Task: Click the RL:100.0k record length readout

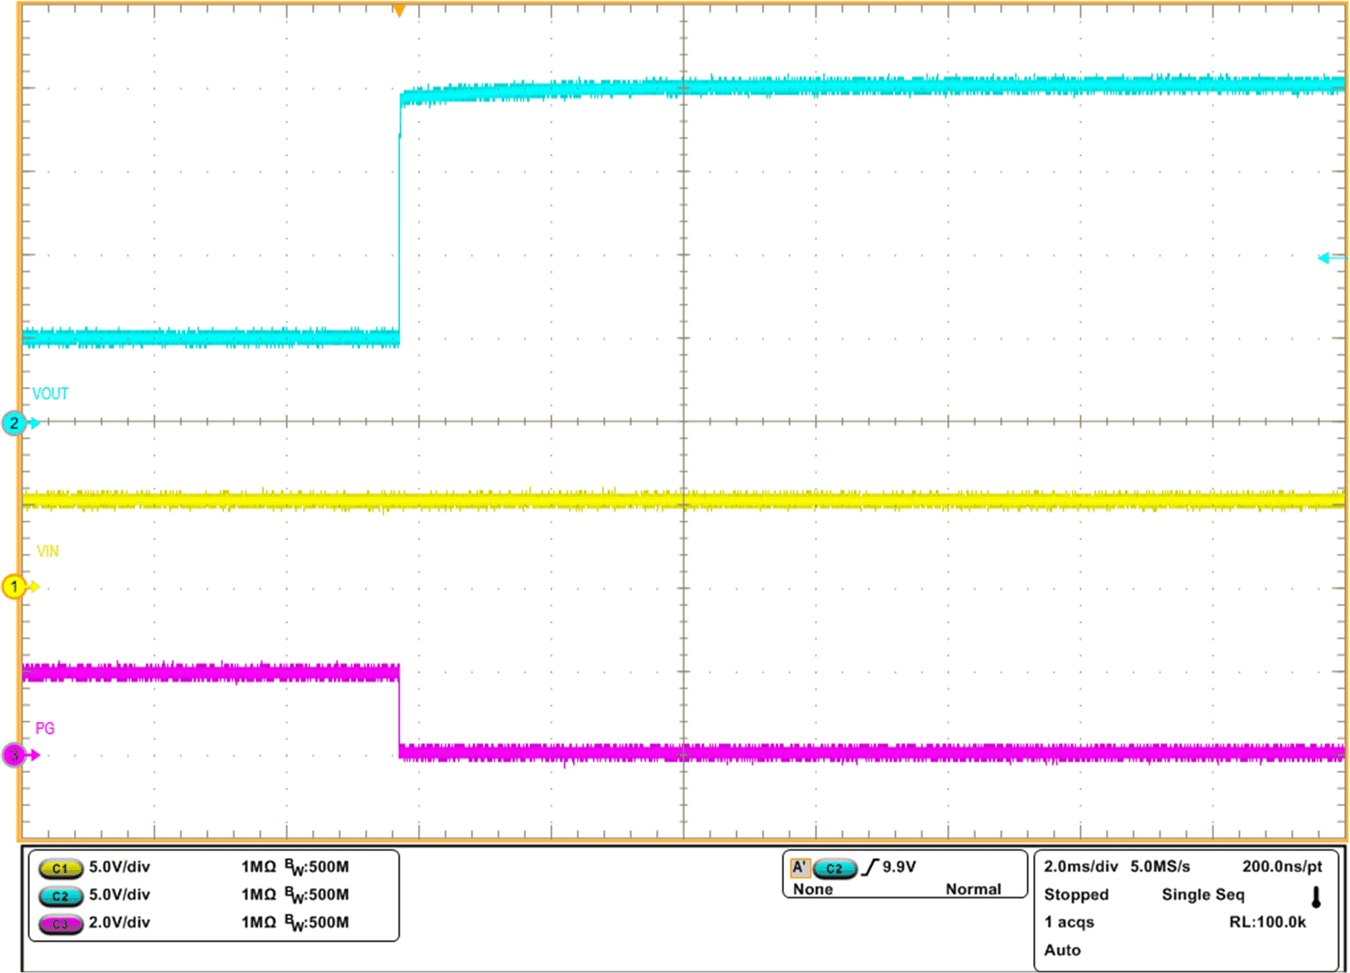Action: pos(1266,922)
